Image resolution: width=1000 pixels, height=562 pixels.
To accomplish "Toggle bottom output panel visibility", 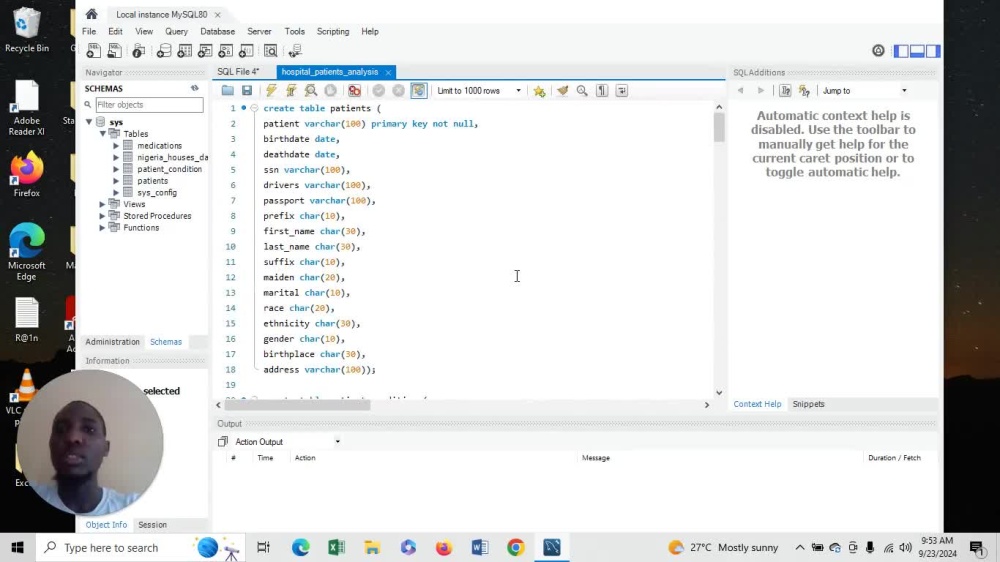I will pos(917,51).
